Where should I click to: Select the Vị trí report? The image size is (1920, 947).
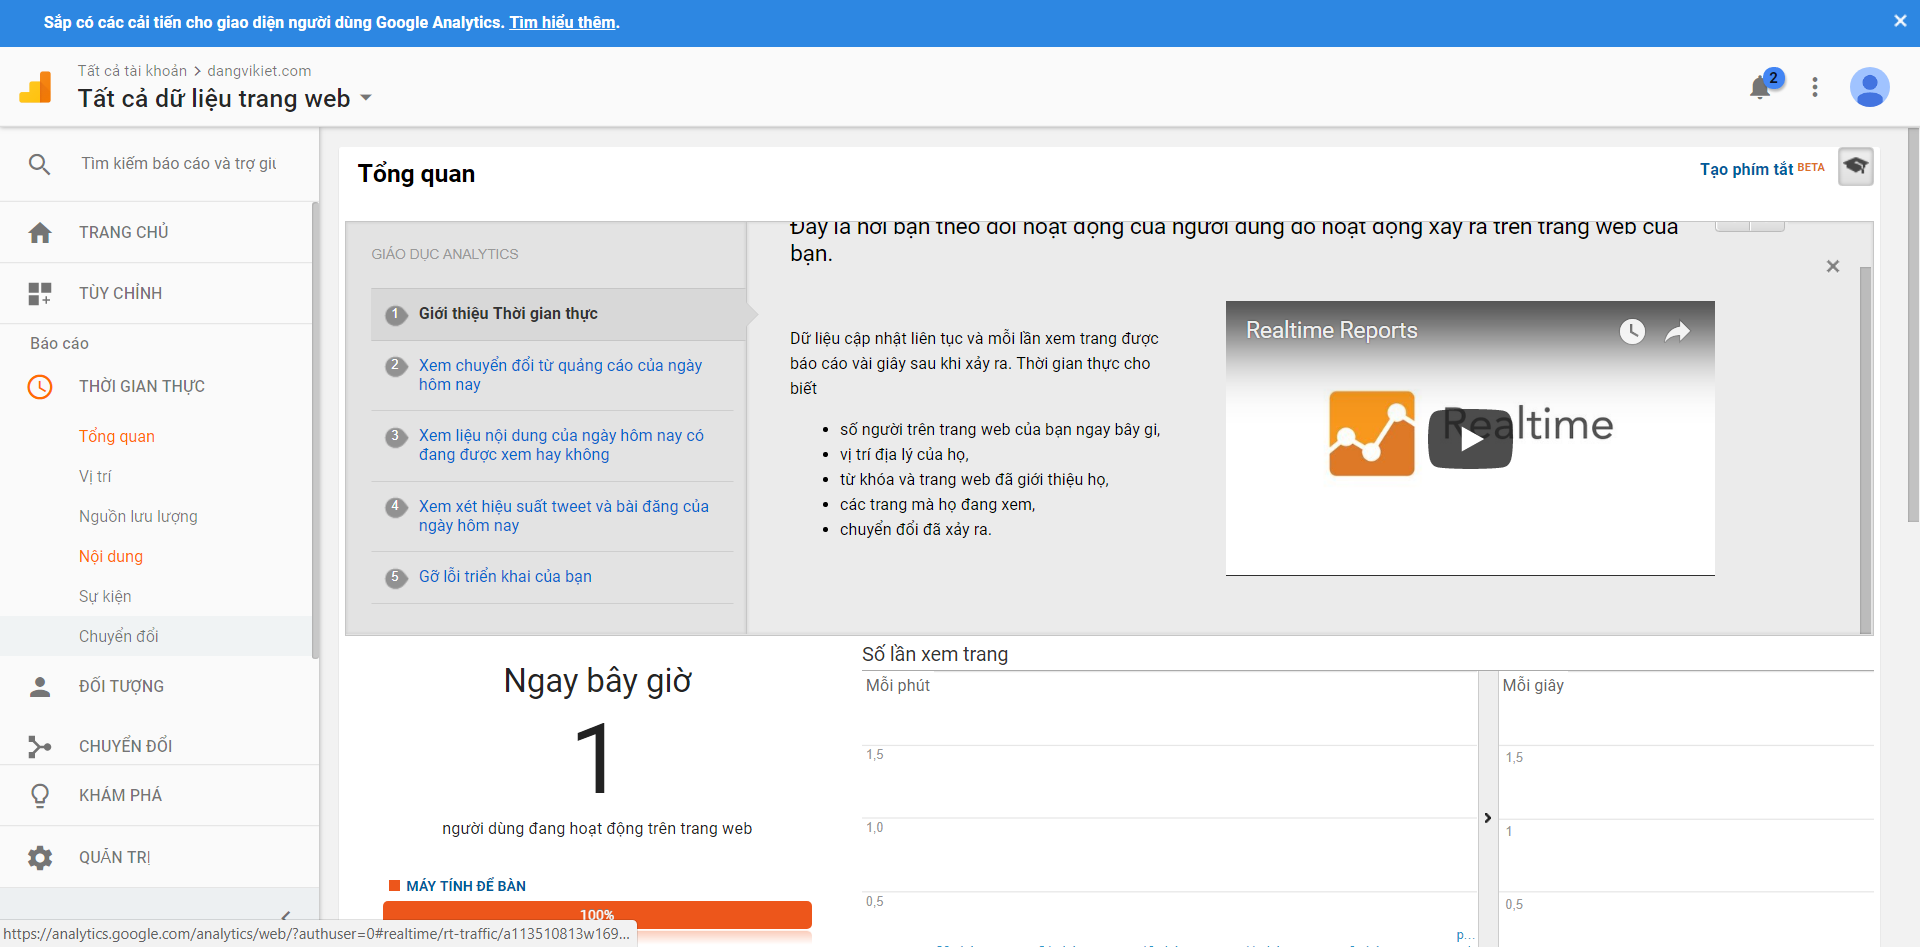(95, 477)
